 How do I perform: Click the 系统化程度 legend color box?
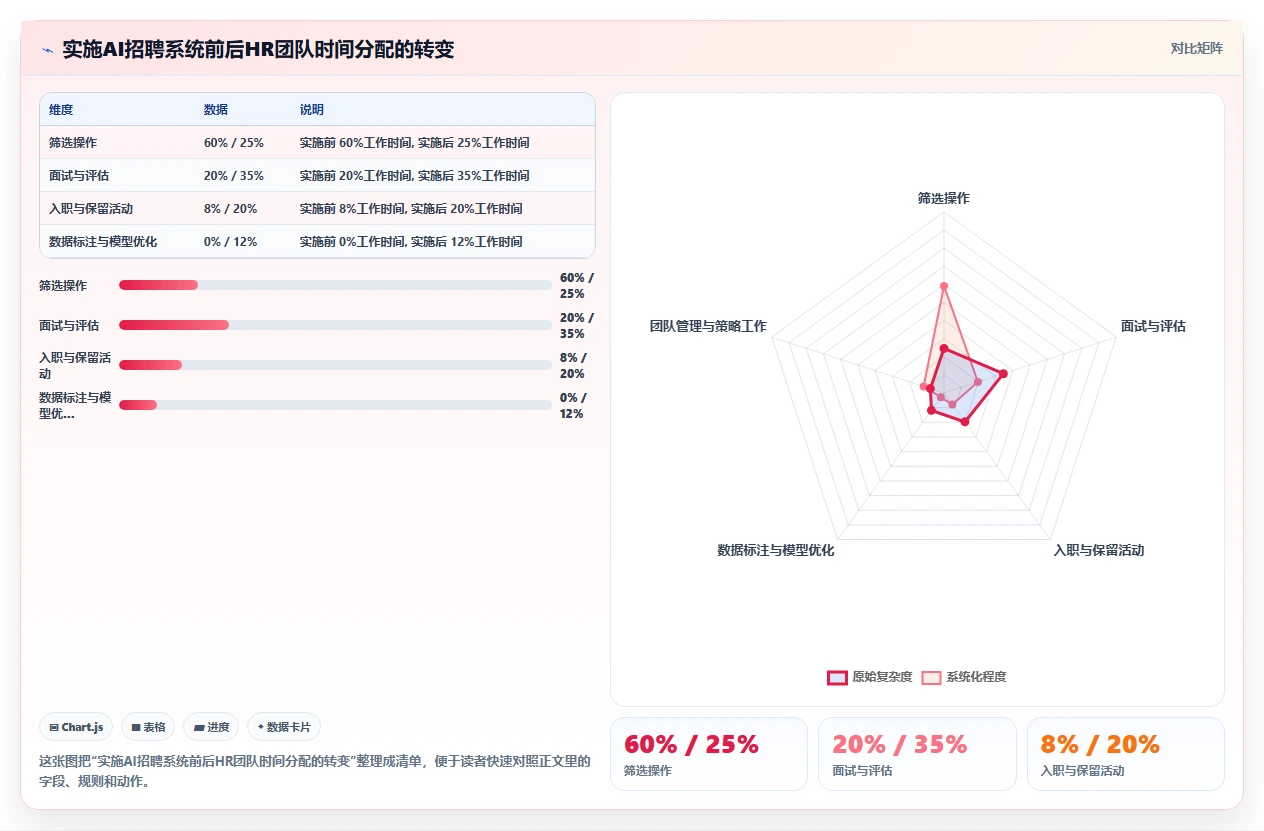[x=931, y=677]
